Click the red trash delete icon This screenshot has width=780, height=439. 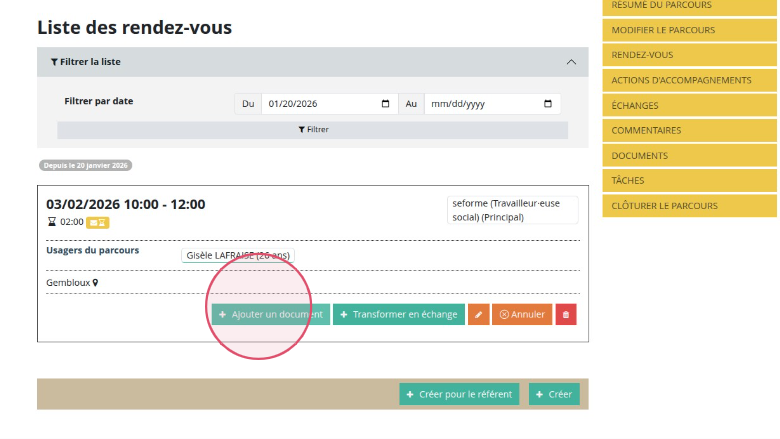(566, 315)
